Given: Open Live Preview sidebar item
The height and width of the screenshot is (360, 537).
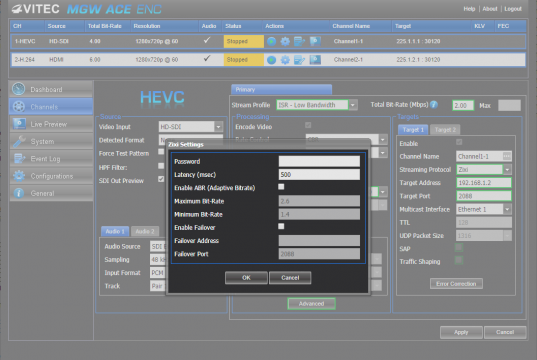Looking at the screenshot, I should click(x=51, y=124).
